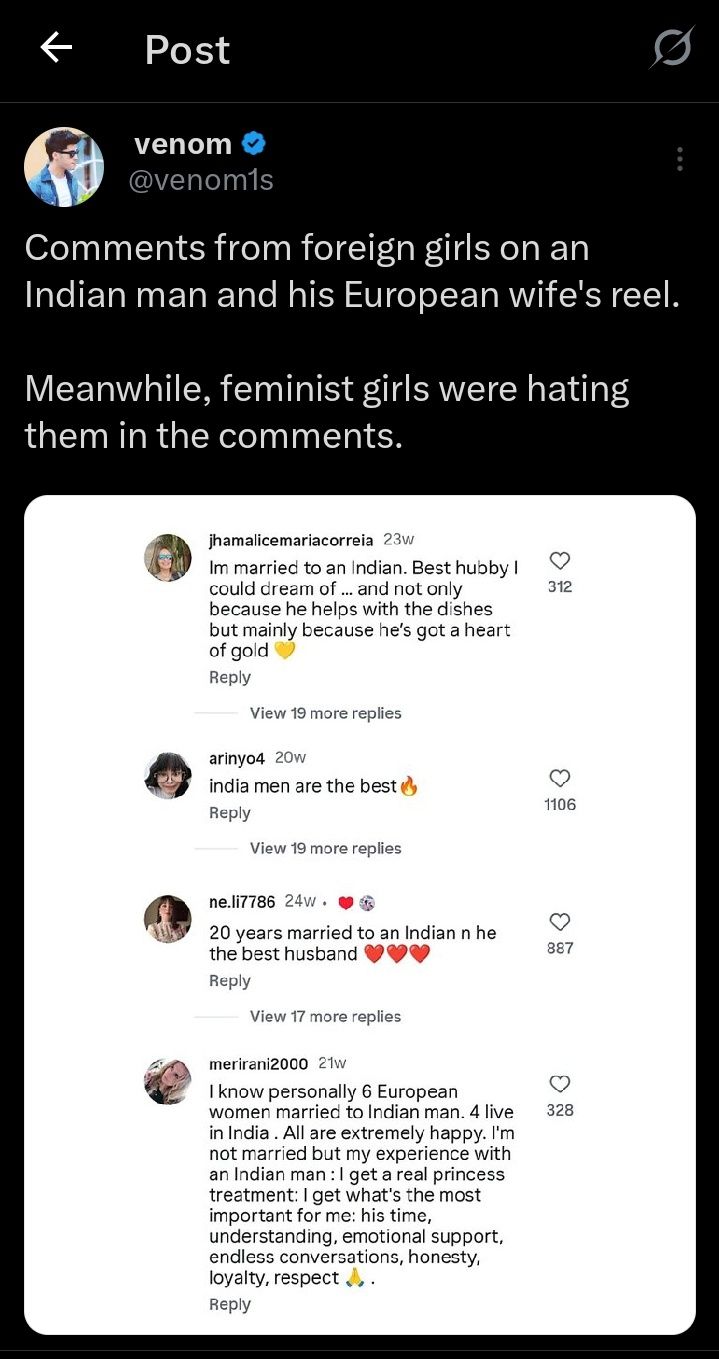View 17 more replies under ne.li7786
Screen dimensions: 719x1359
click(325, 1016)
